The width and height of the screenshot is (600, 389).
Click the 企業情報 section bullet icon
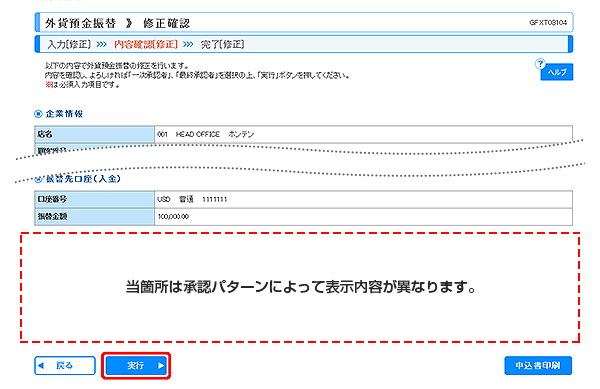click(38, 114)
